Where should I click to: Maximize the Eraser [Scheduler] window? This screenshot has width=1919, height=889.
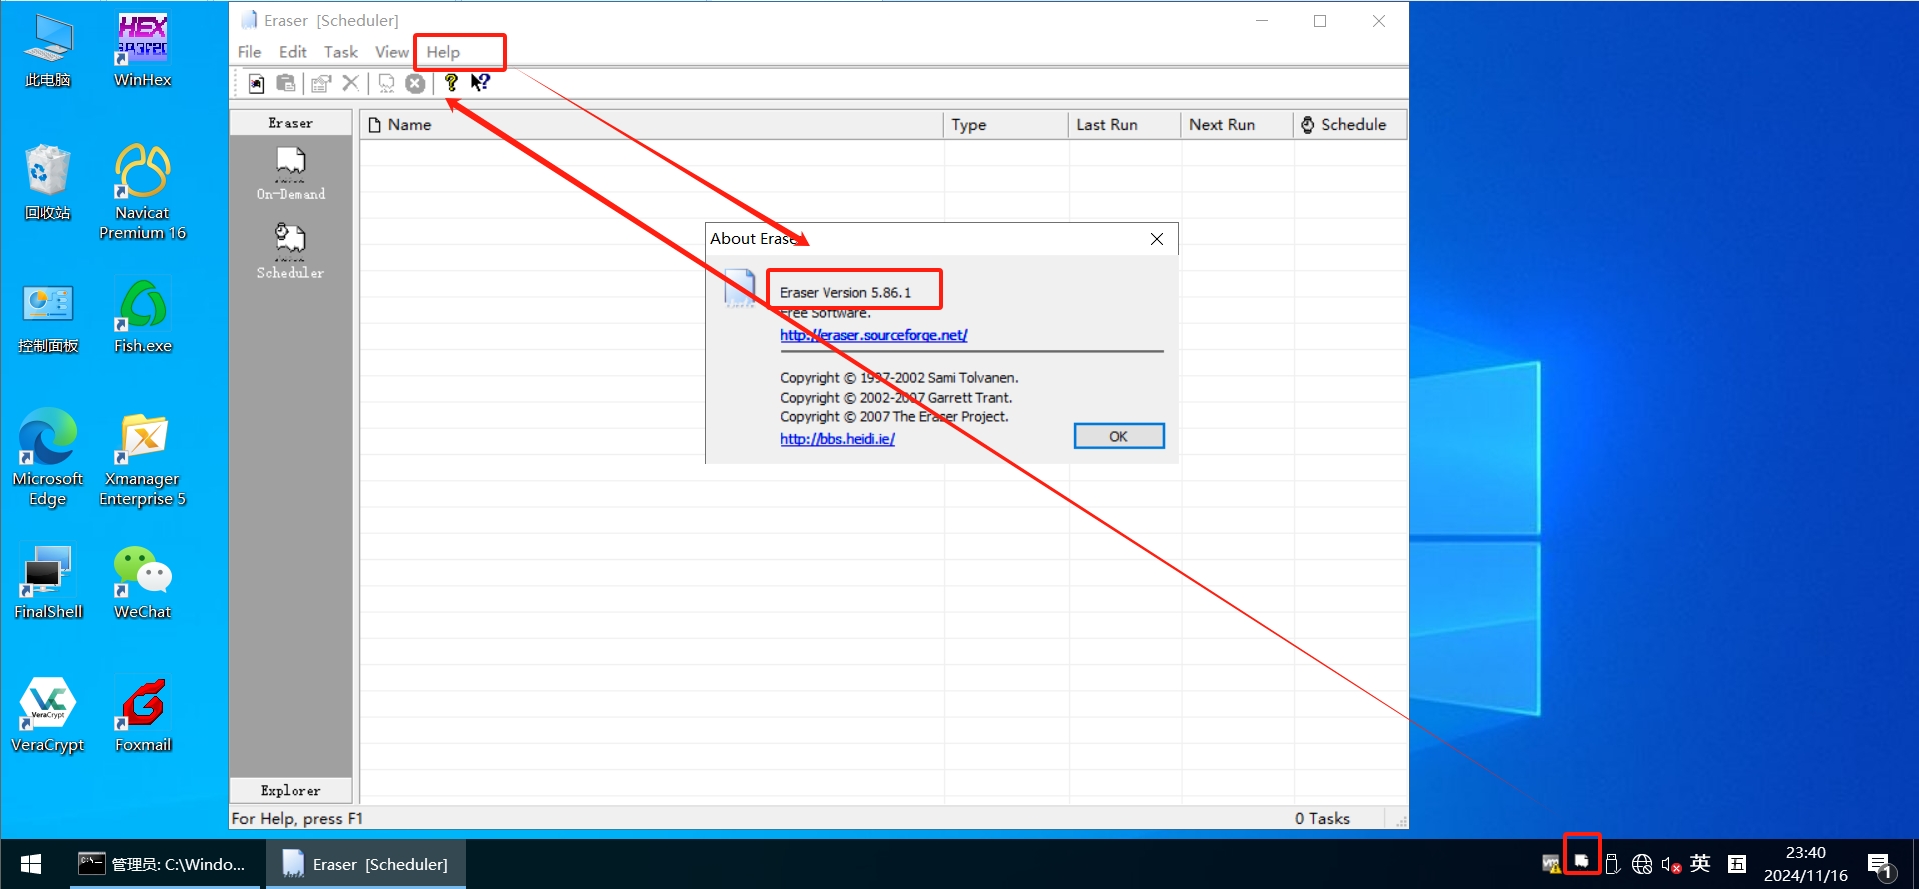(x=1320, y=21)
